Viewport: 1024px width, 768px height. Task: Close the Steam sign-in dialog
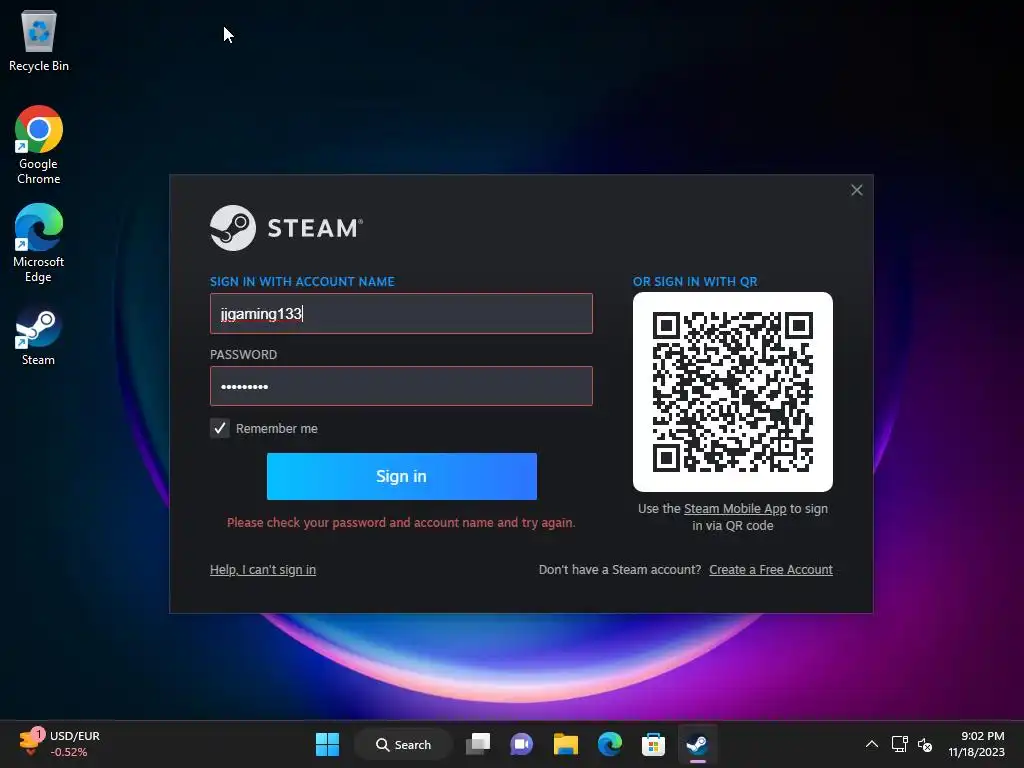point(857,190)
